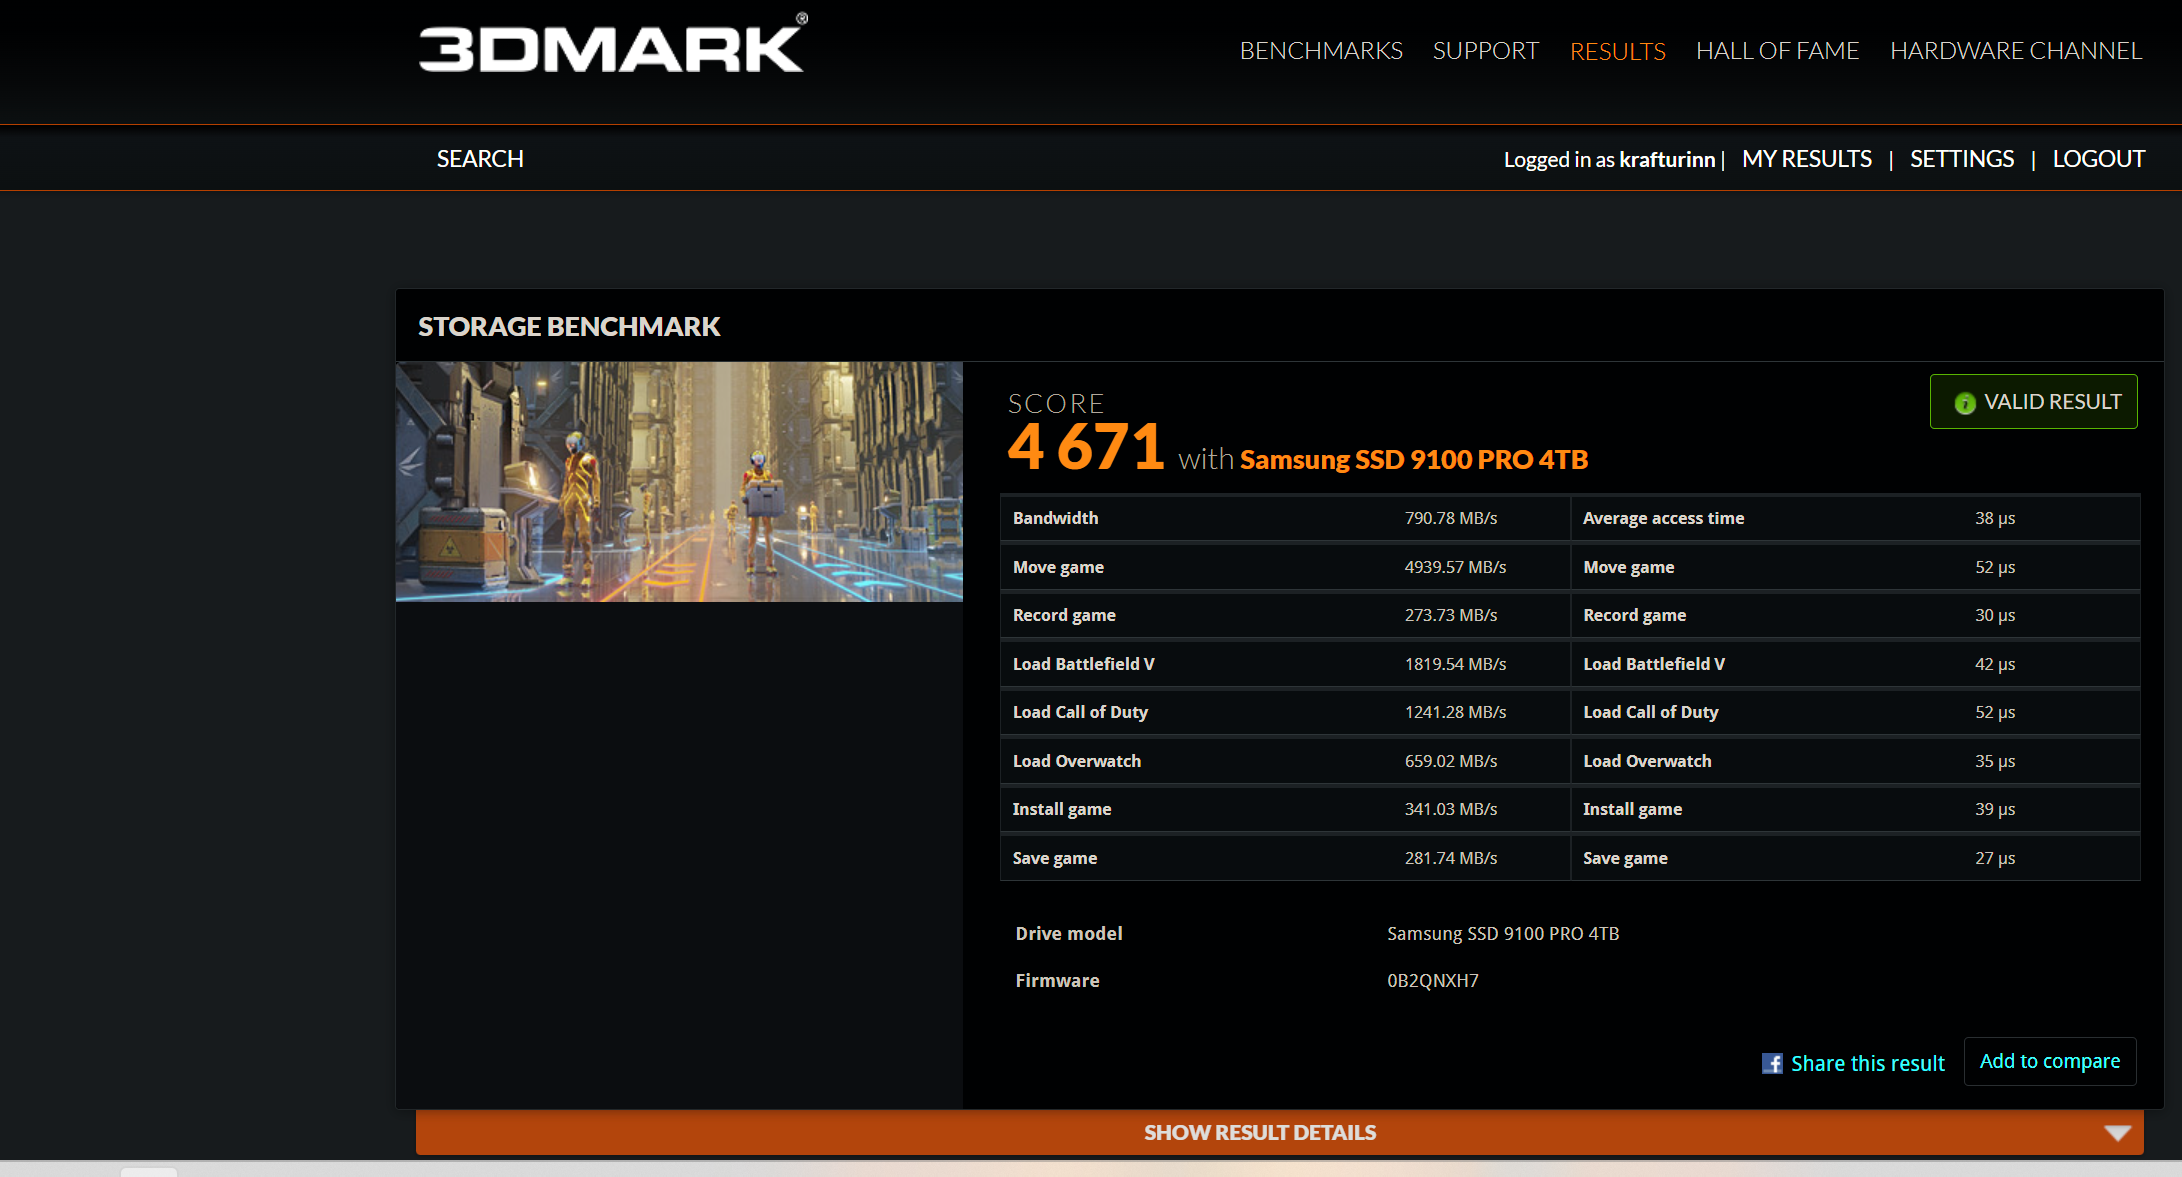
Task: Expand Show Result Details section
Action: click(x=1259, y=1133)
